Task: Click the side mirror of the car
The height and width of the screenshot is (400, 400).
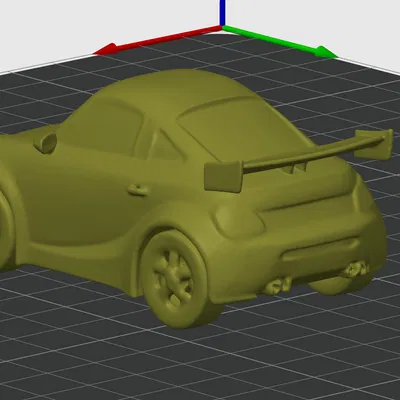Action: click(46, 143)
